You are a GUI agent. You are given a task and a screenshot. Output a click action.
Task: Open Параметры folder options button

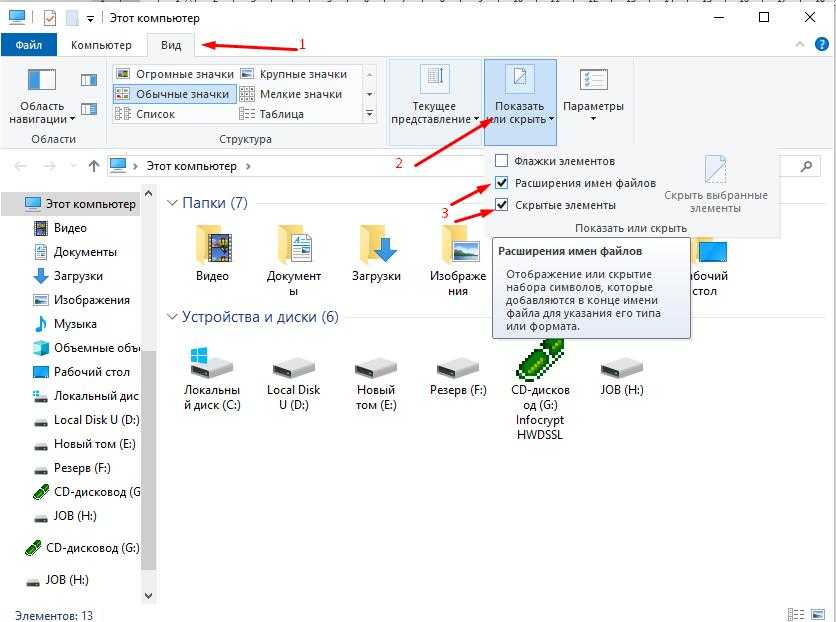(x=593, y=96)
